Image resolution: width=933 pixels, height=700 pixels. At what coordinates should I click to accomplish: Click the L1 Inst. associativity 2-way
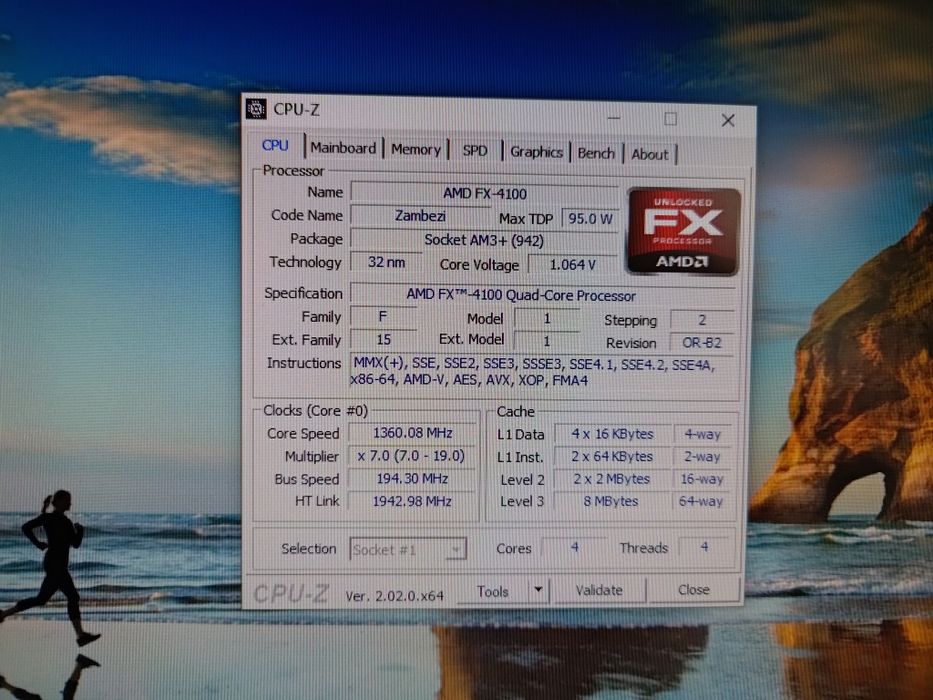[x=702, y=457]
